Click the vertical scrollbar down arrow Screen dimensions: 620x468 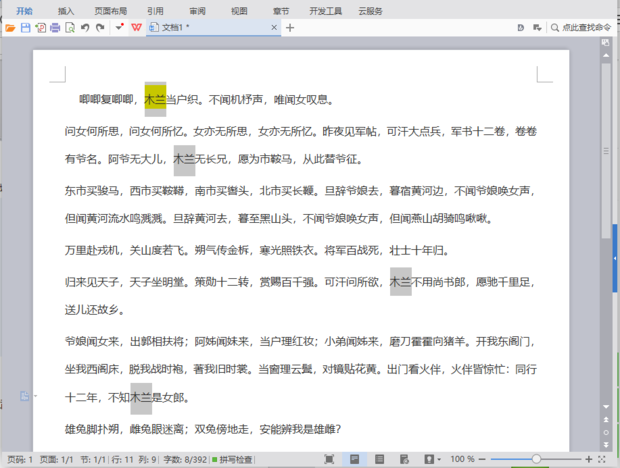pos(606,406)
